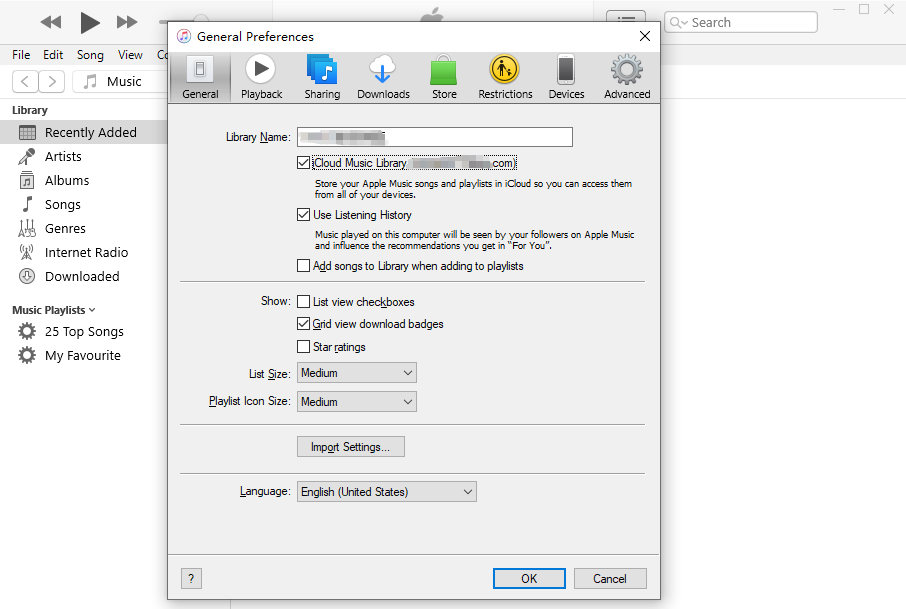Viewport: 906px width, 609px height.
Task: Select Recently Added in Library sidebar
Action: 84,132
